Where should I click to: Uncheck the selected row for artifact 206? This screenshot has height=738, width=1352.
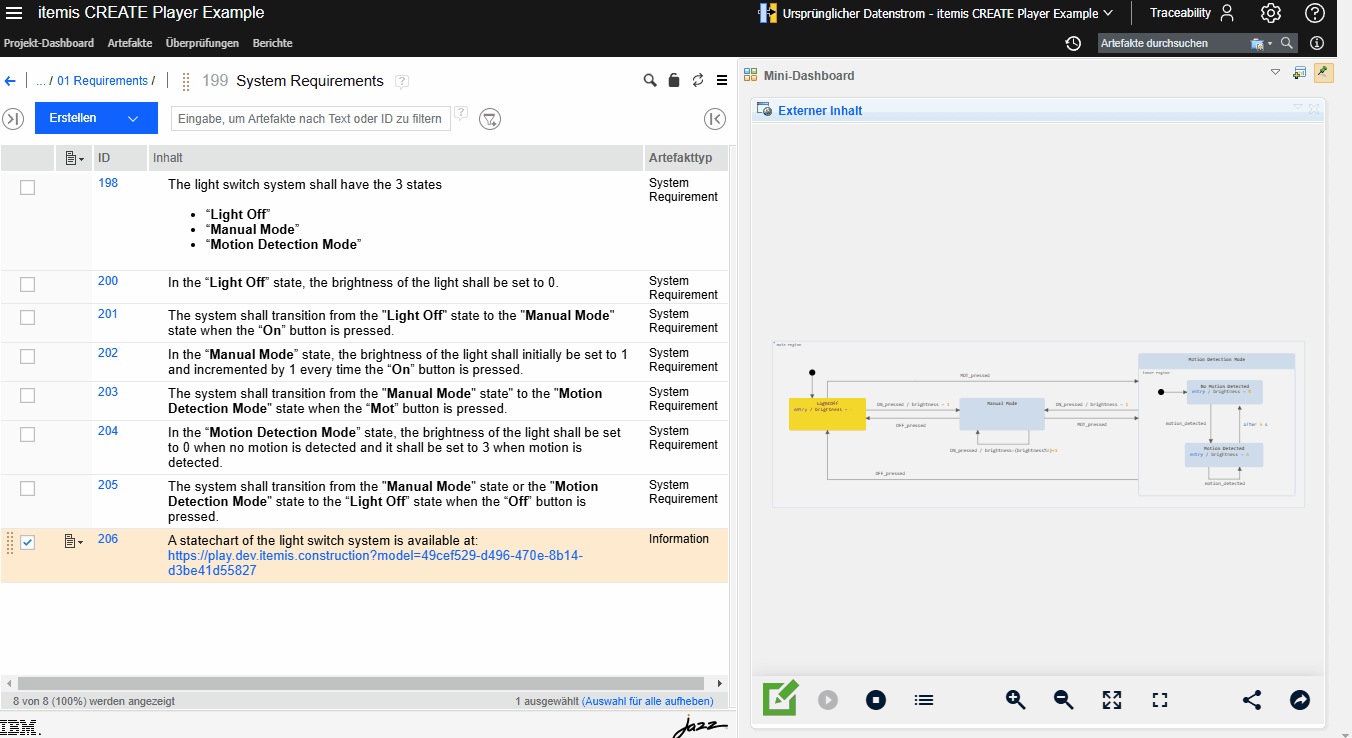(x=27, y=542)
